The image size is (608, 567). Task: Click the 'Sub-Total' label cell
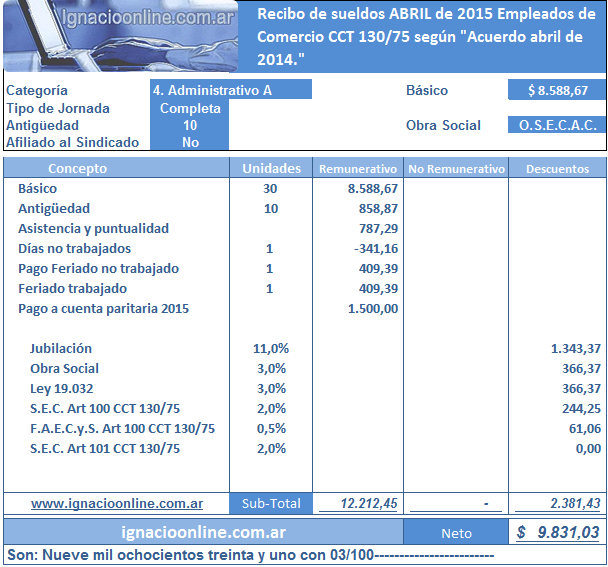coord(271,503)
